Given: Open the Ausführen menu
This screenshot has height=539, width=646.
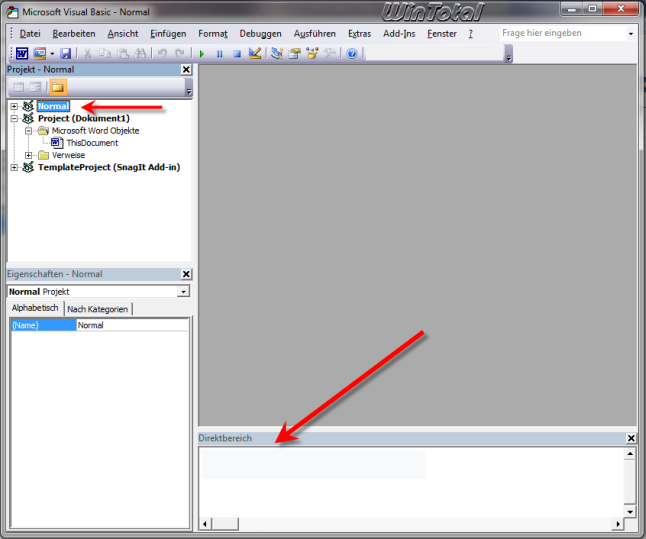Looking at the screenshot, I should tap(315, 34).
